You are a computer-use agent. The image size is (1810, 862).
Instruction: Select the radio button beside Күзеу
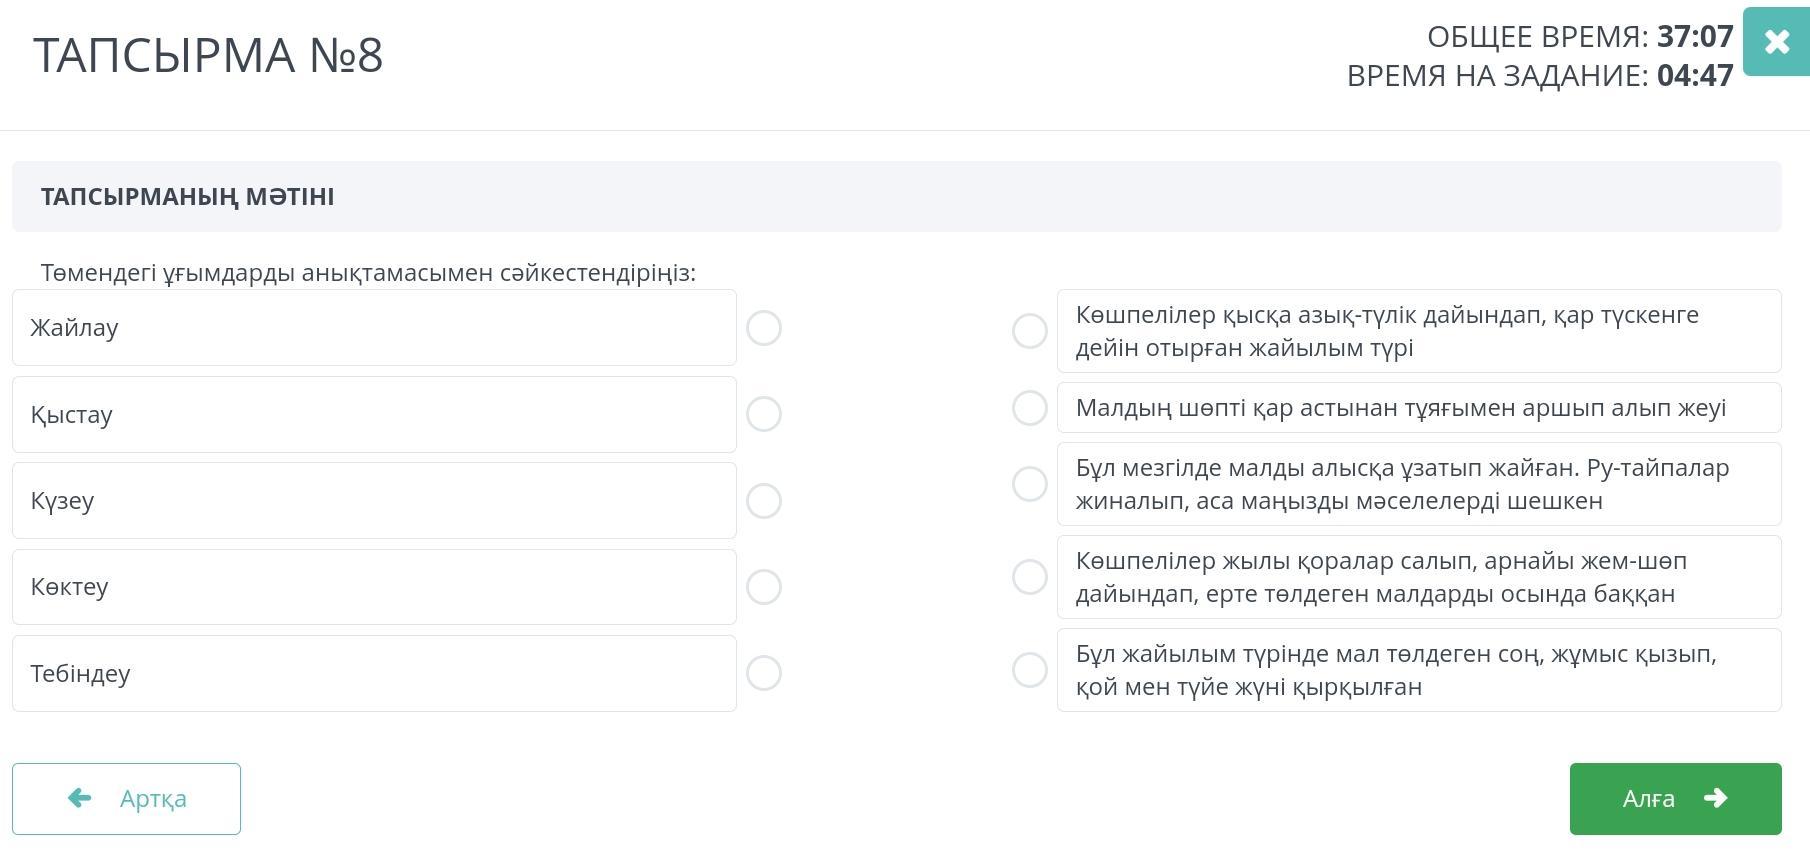(x=764, y=501)
